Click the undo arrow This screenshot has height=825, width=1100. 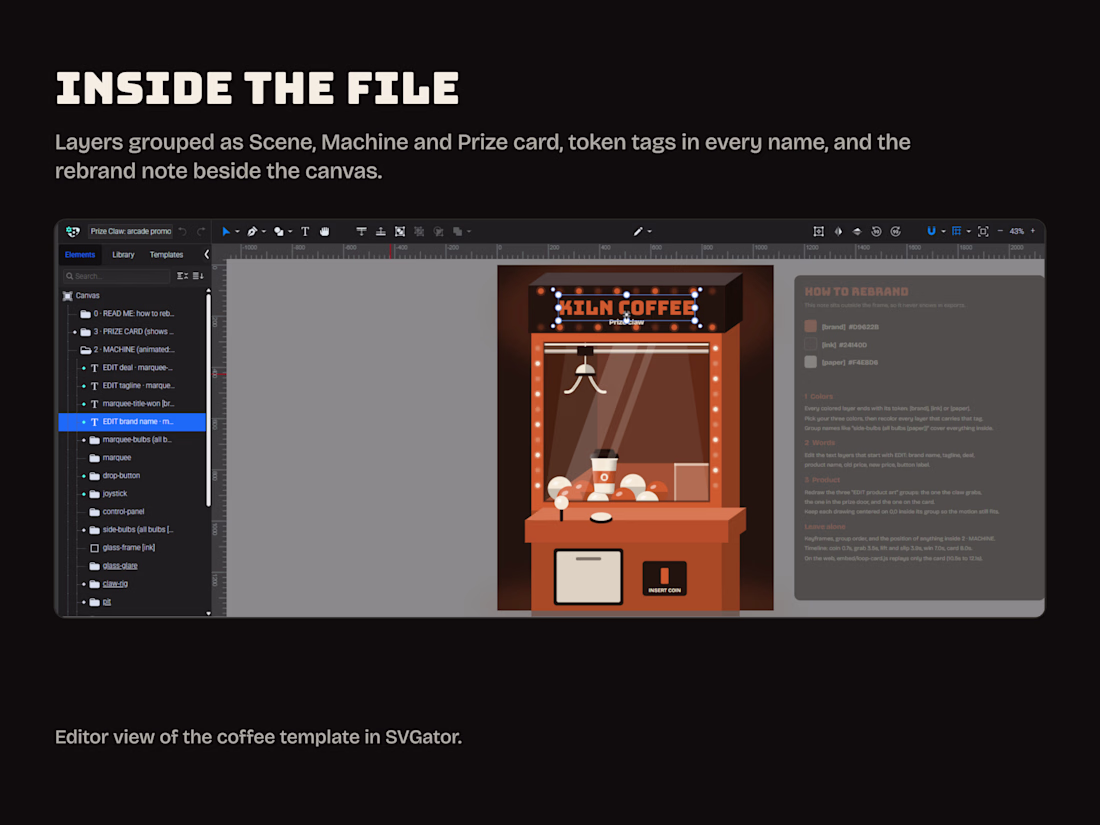(x=182, y=232)
